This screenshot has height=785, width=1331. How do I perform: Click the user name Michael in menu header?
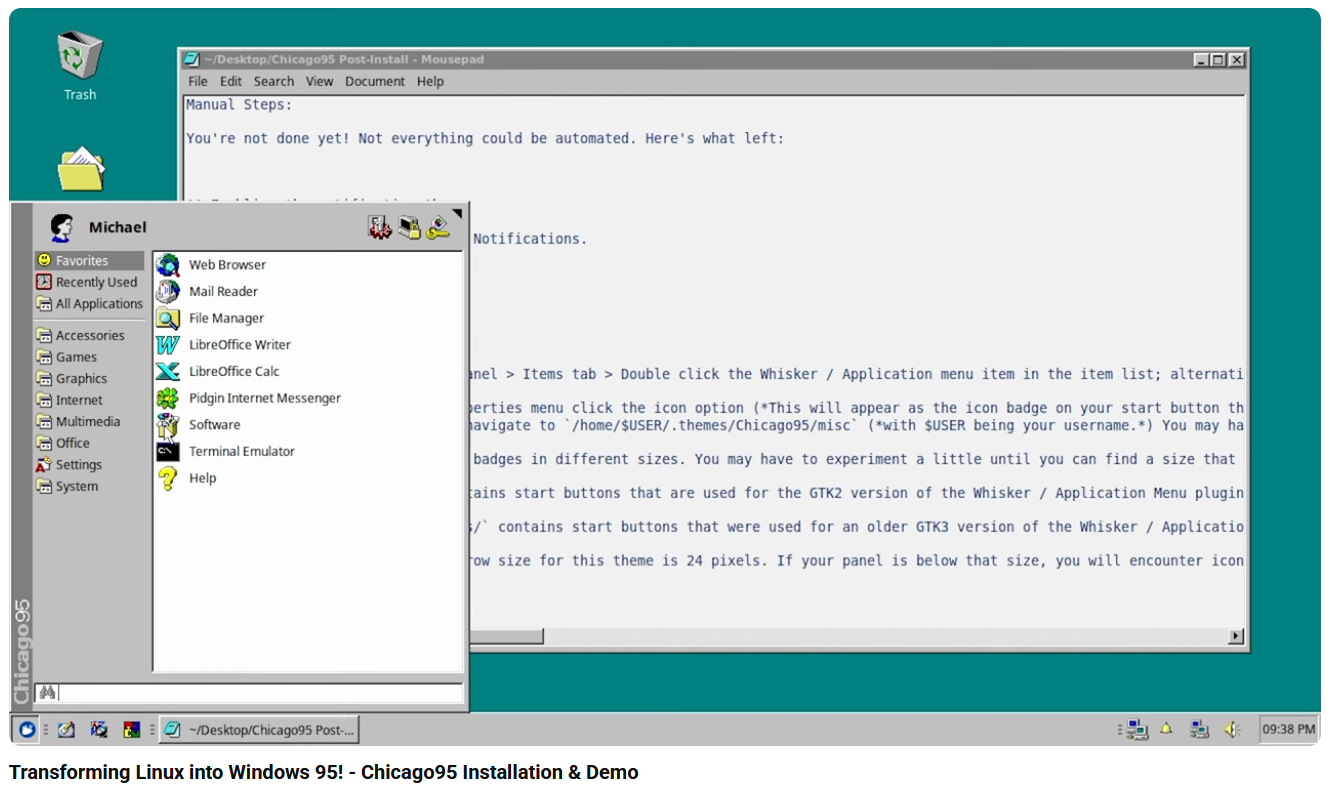118,228
